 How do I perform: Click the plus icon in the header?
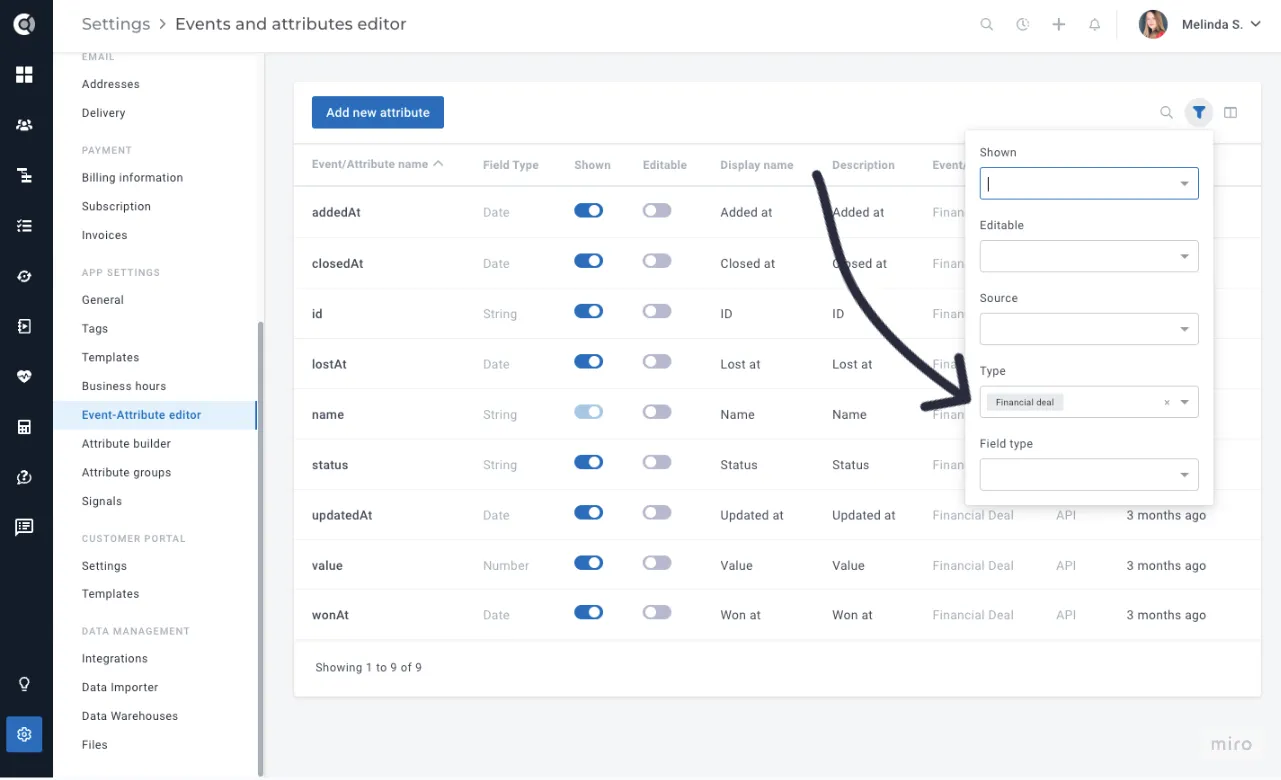(x=1059, y=24)
